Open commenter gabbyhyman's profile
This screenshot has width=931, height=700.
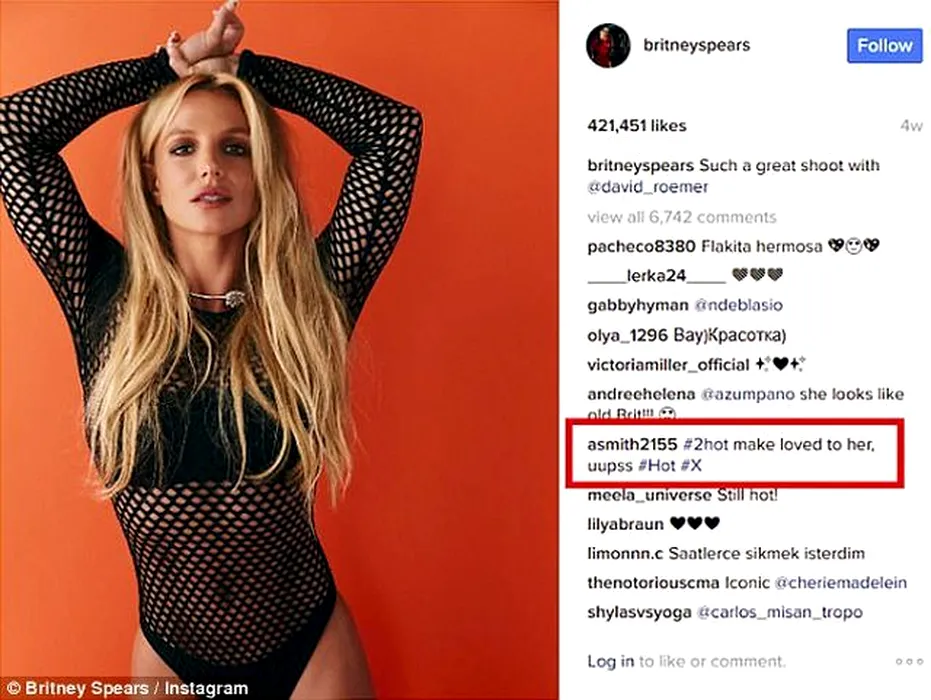tap(637, 305)
